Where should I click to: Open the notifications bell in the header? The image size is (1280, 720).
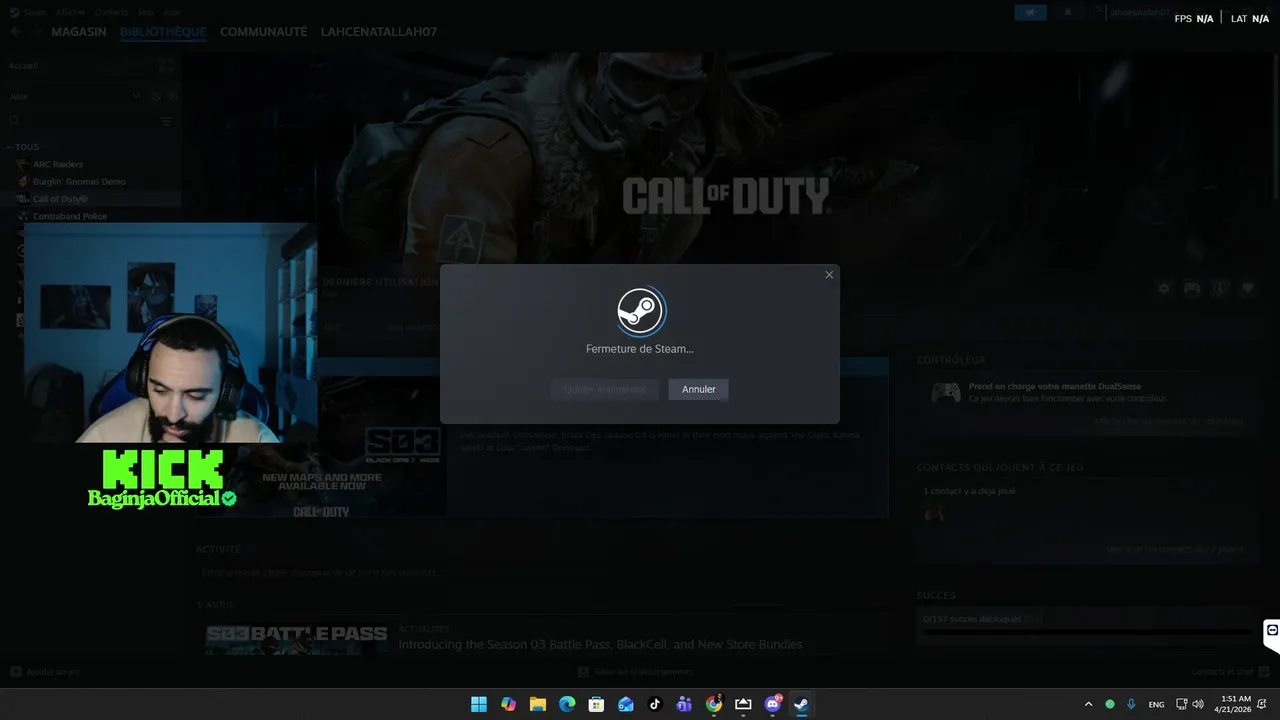pos(1067,13)
